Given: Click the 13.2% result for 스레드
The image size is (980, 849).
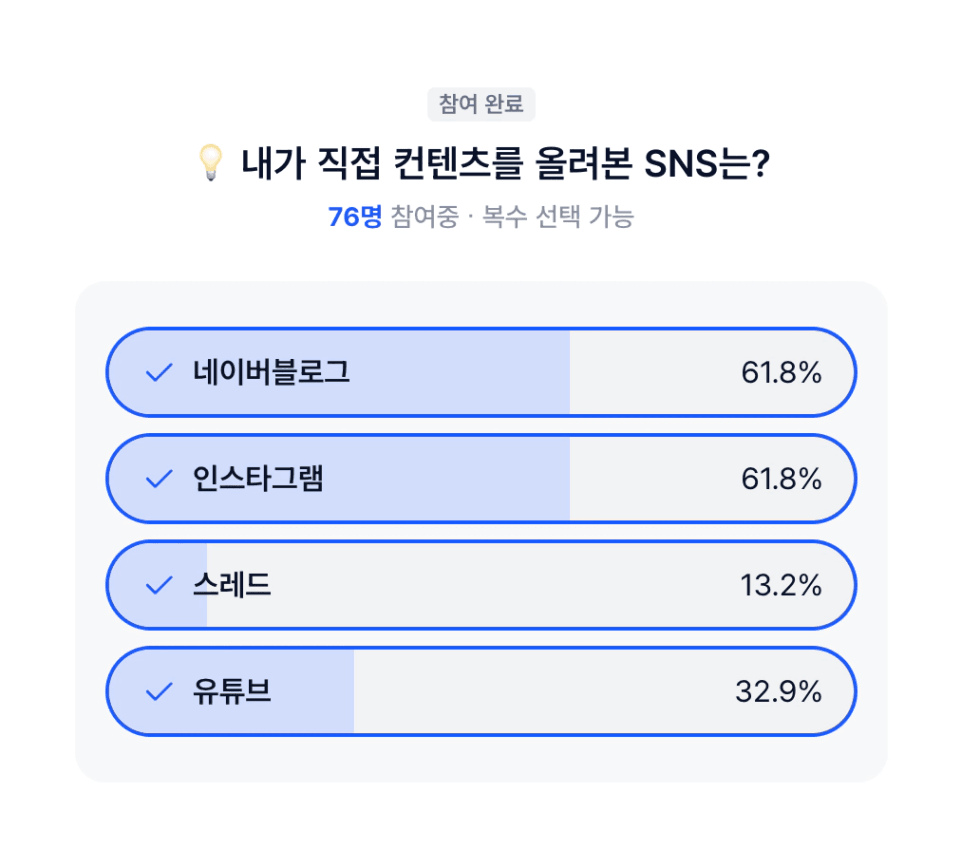Looking at the screenshot, I should [x=781, y=585].
